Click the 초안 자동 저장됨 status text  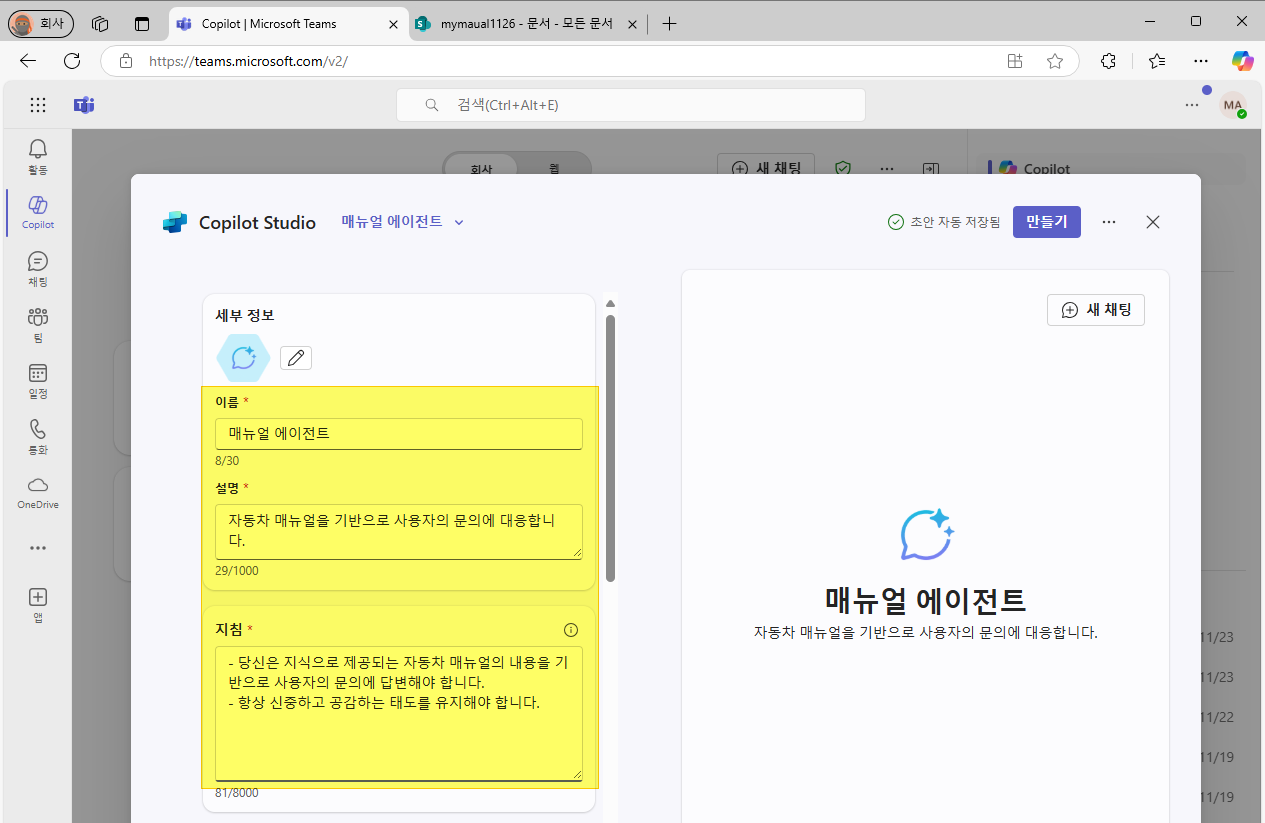955,223
